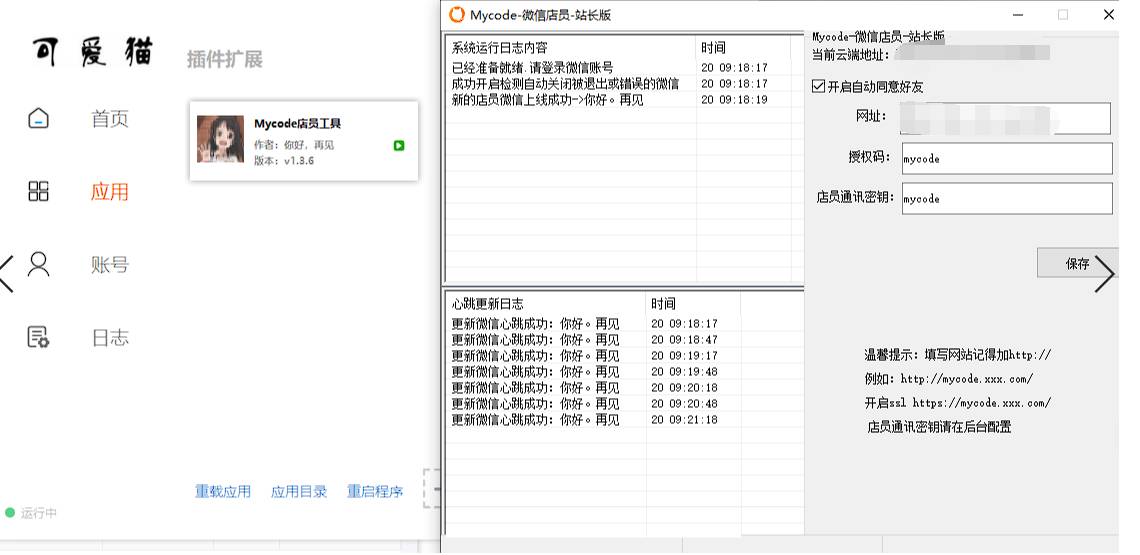Click the account person icon
The width and height of the screenshot is (1140, 555).
(x=38, y=265)
